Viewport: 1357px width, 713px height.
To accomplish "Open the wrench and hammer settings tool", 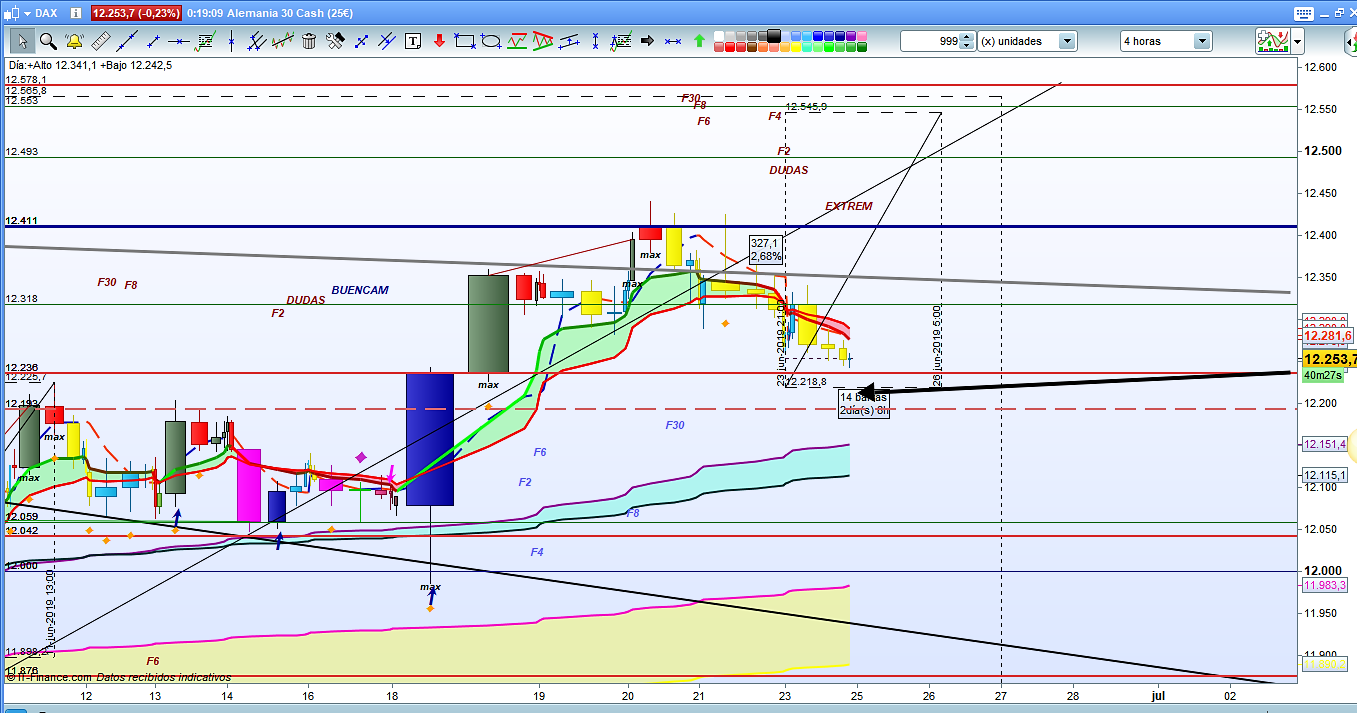I will tap(335, 41).
